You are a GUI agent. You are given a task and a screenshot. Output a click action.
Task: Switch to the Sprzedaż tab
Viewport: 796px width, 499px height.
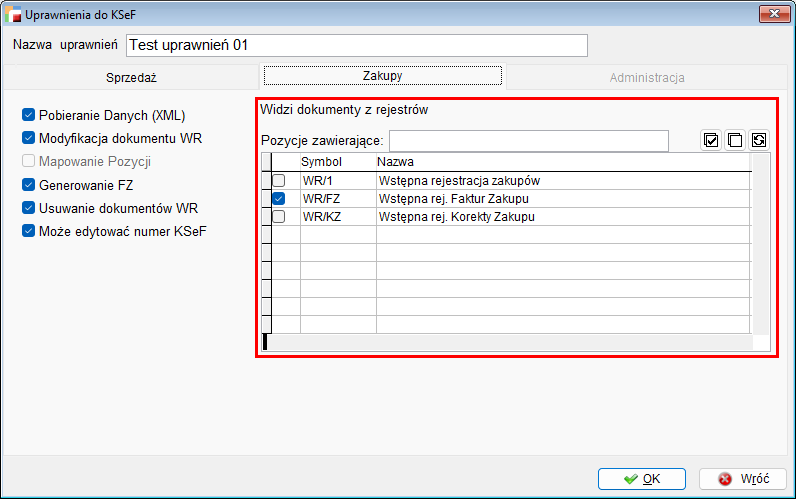coord(131,77)
